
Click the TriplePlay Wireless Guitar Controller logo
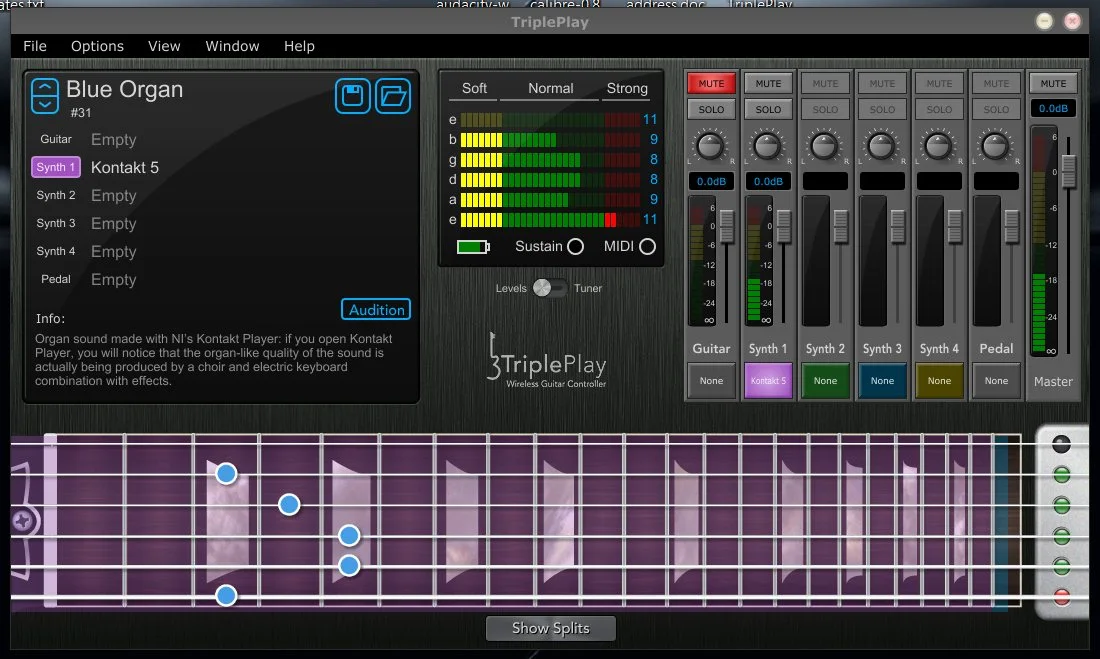pos(546,361)
